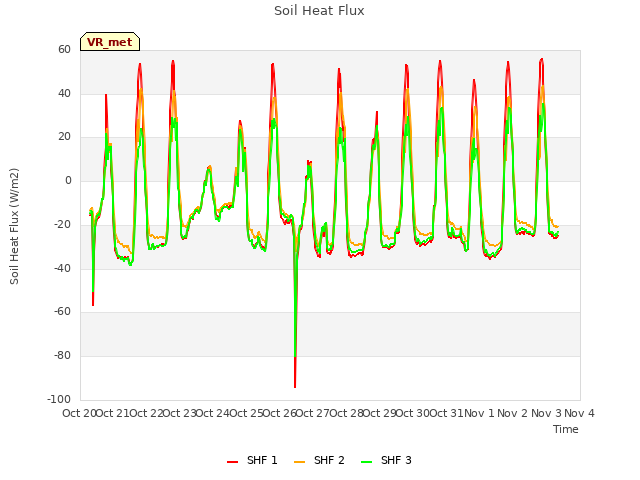Click the SHF 3 legend label
640x480 pixels.
[396, 460]
